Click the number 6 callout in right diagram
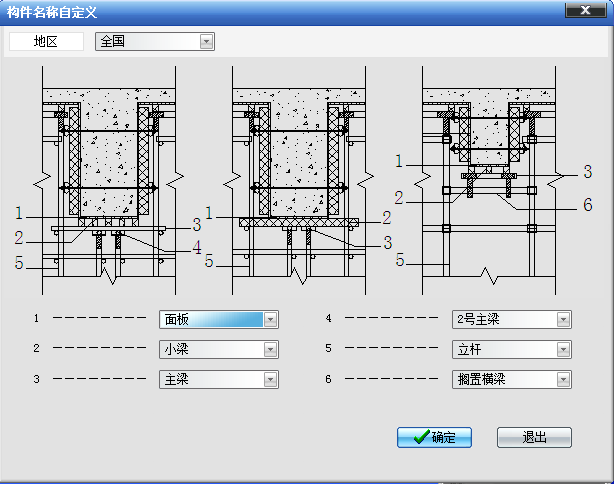This screenshot has height=484, width=614. pos(588,205)
